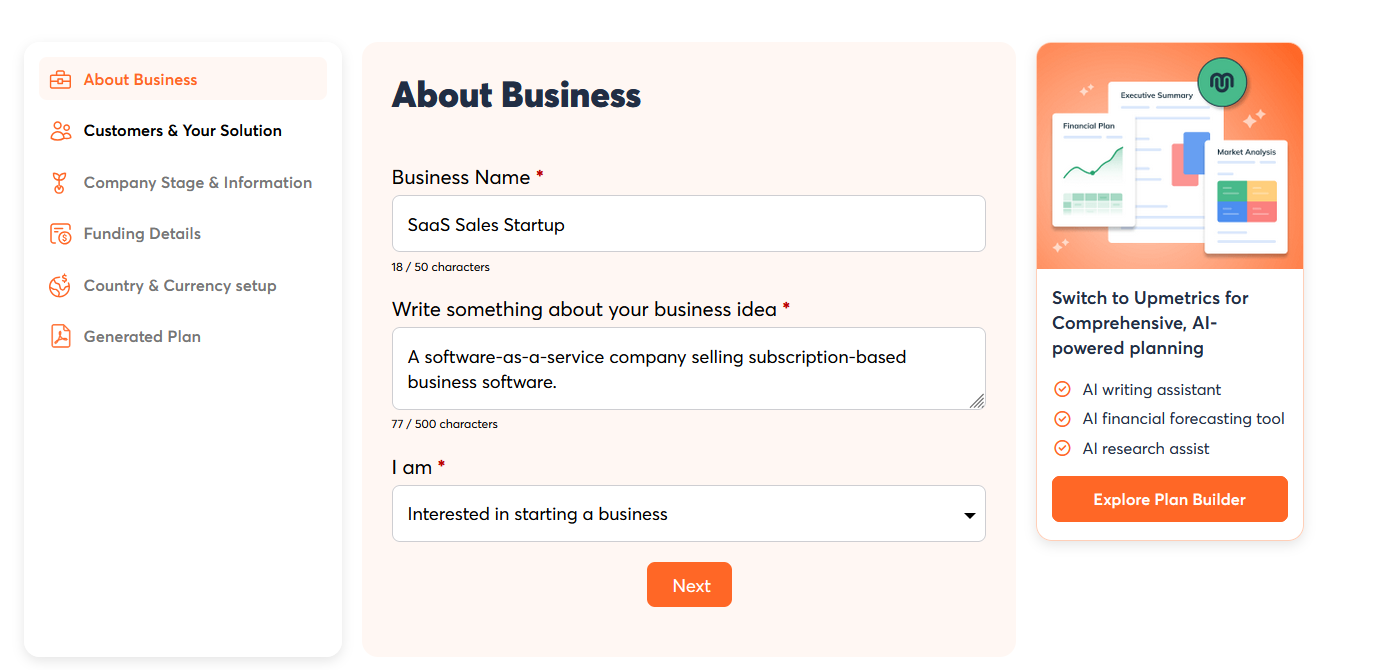The height and width of the screenshot is (670, 1389).
Task: Click the Customers & Your Solution people icon
Action: click(60, 131)
